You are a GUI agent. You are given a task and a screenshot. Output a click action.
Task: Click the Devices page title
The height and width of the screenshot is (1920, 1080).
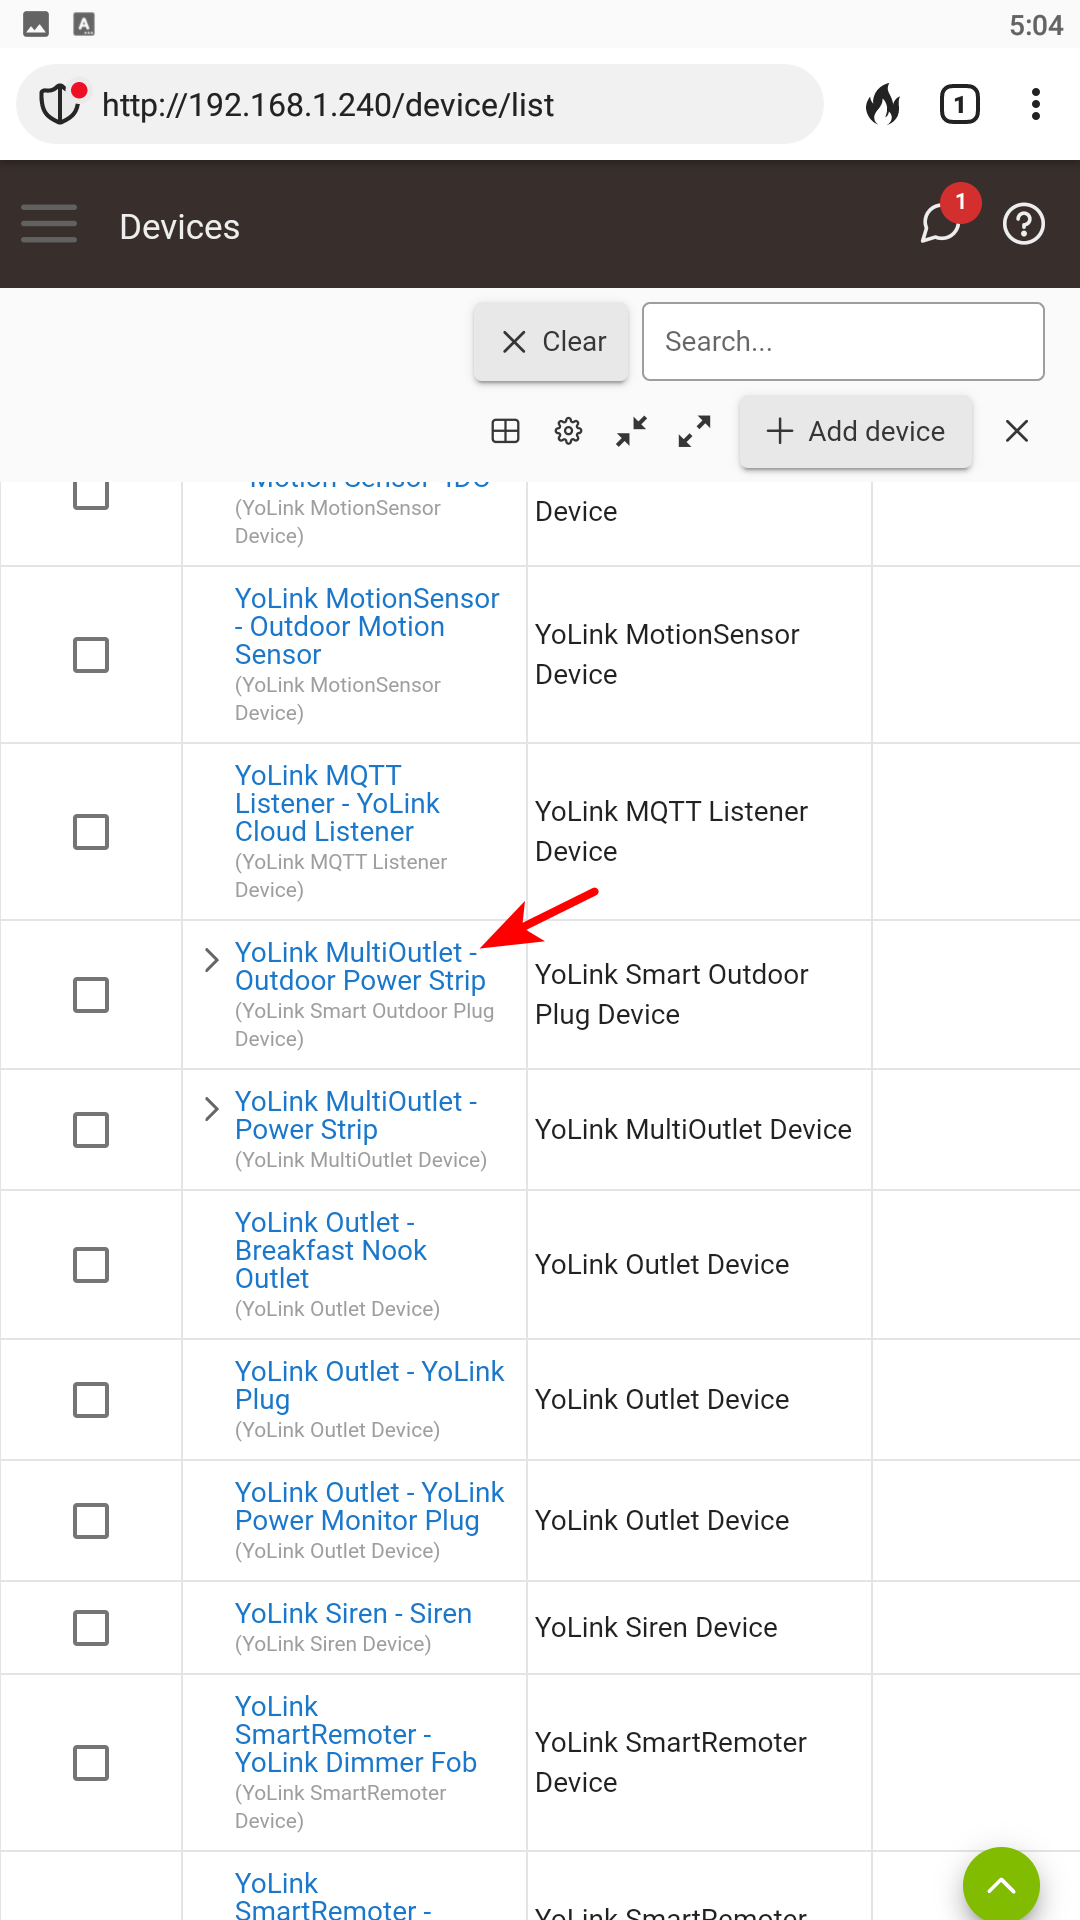(x=180, y=227)
